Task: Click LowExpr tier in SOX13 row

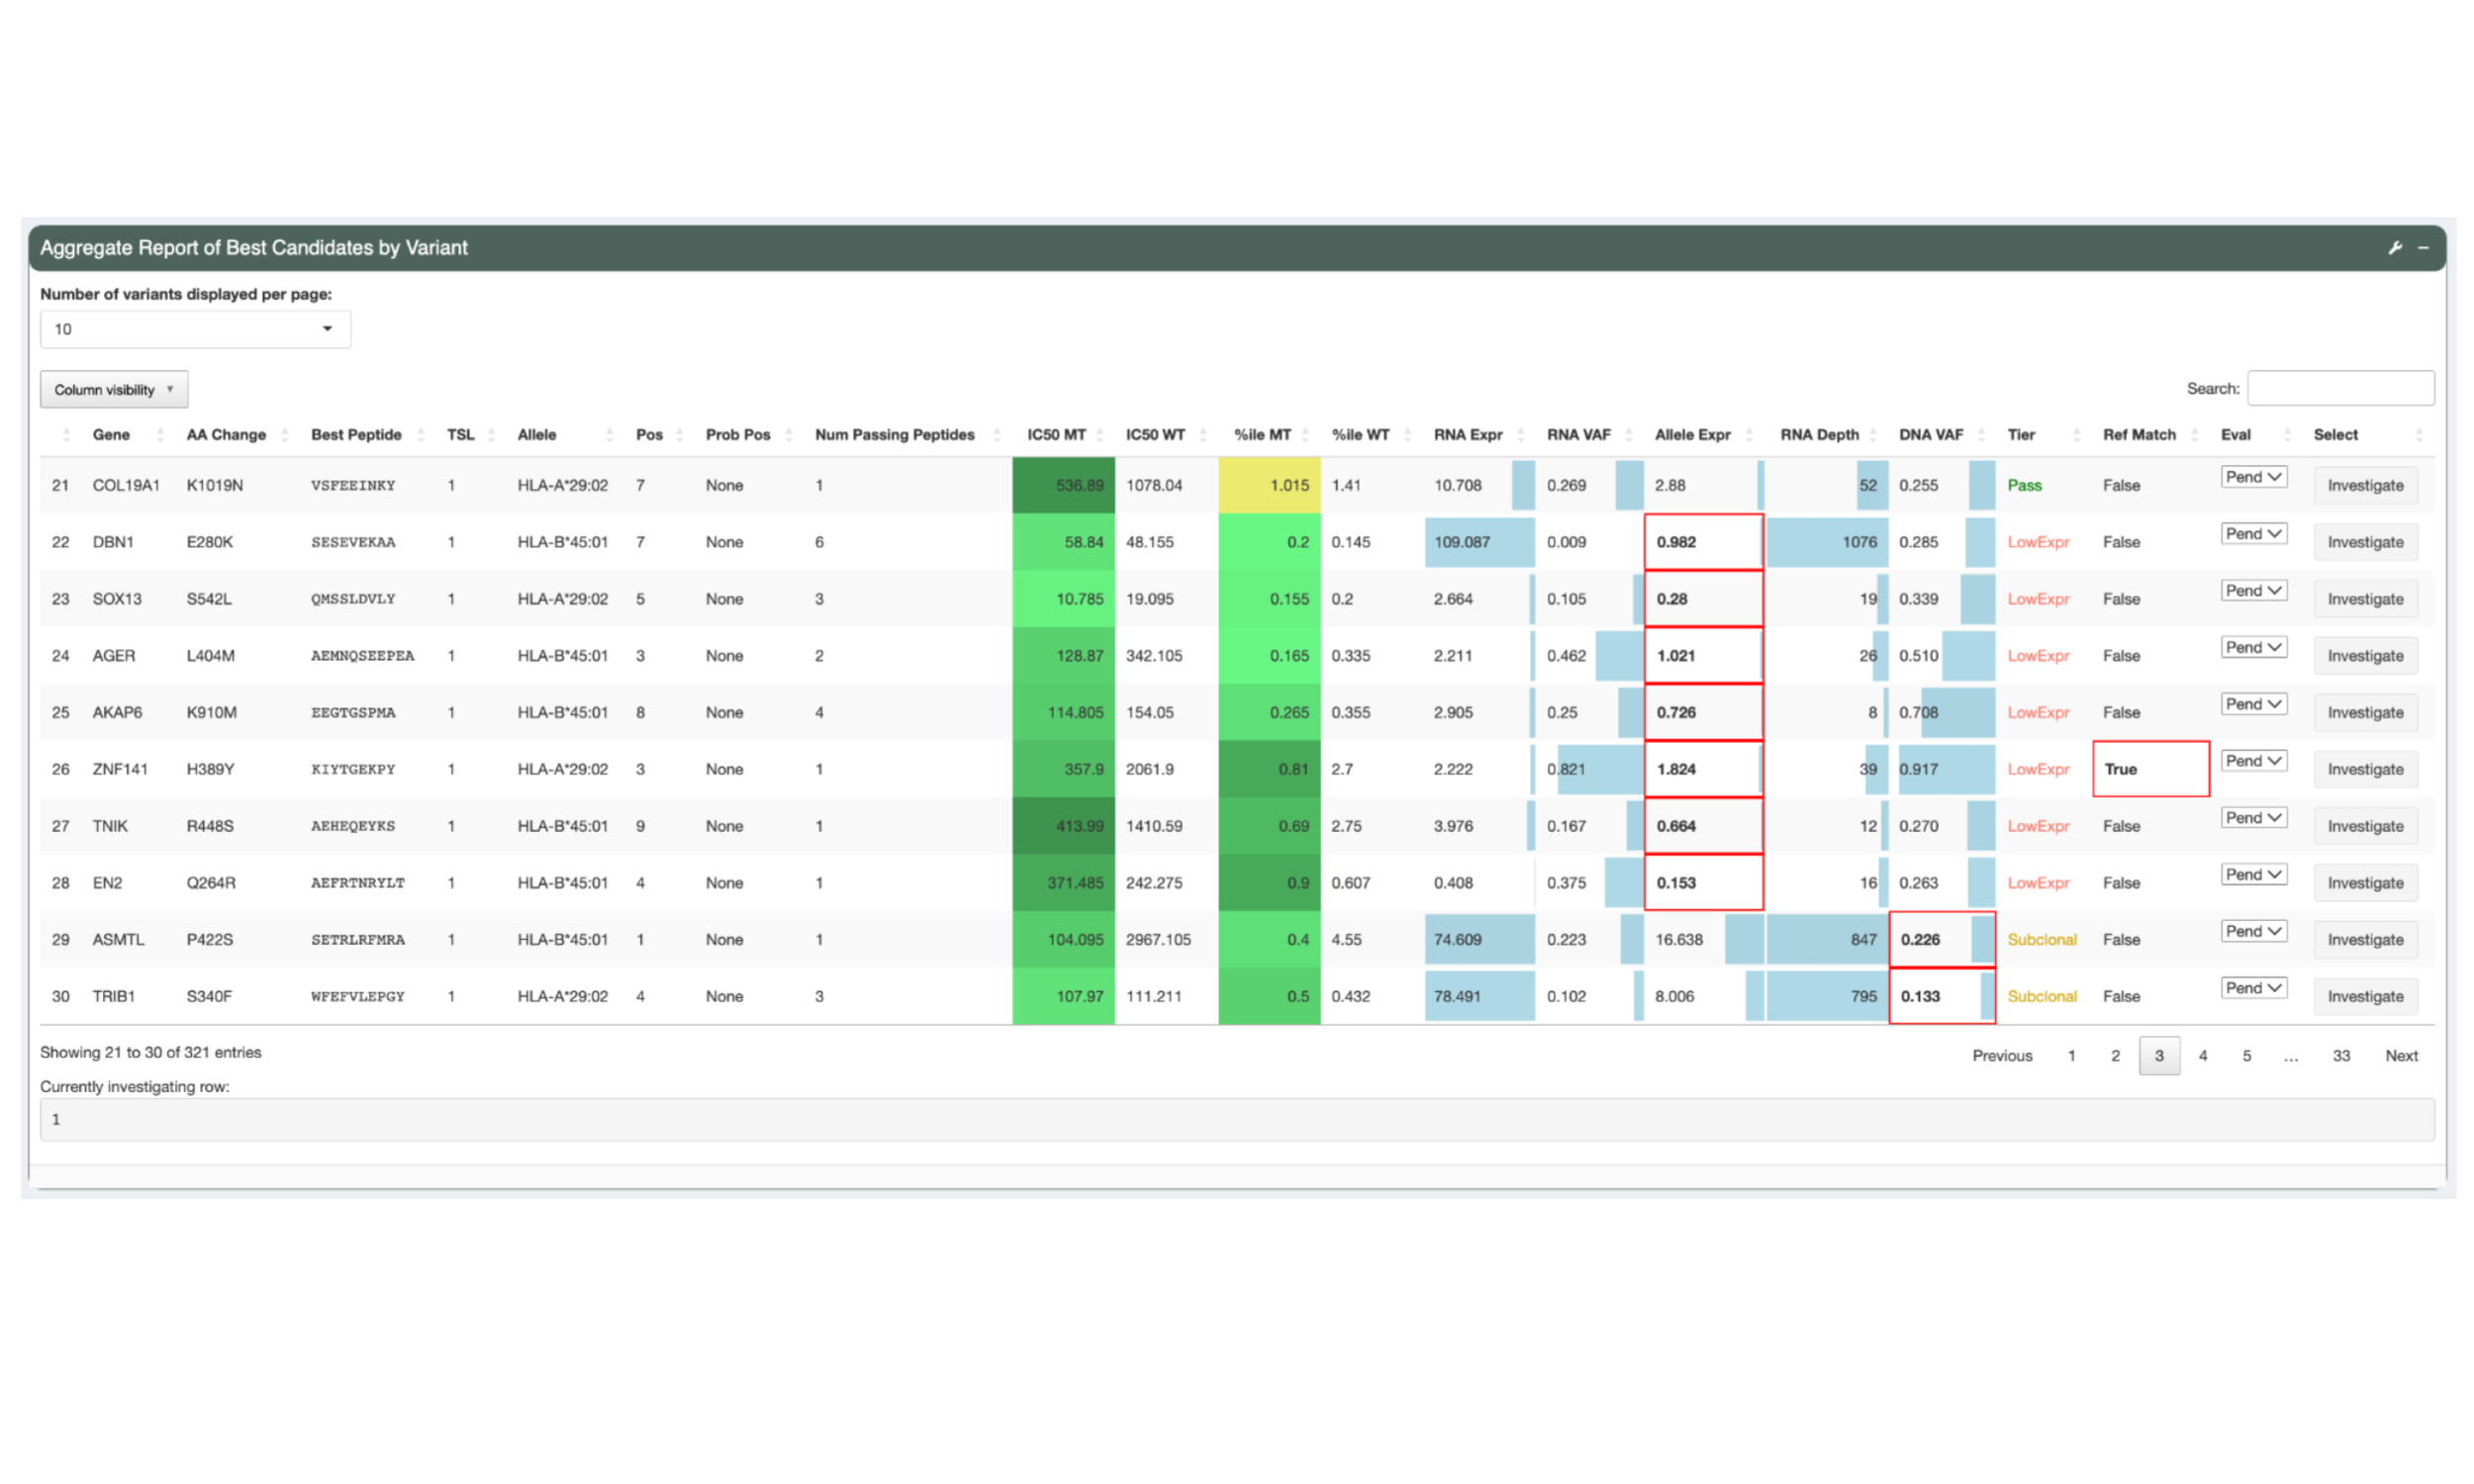Action: (x=2038, y=599)
